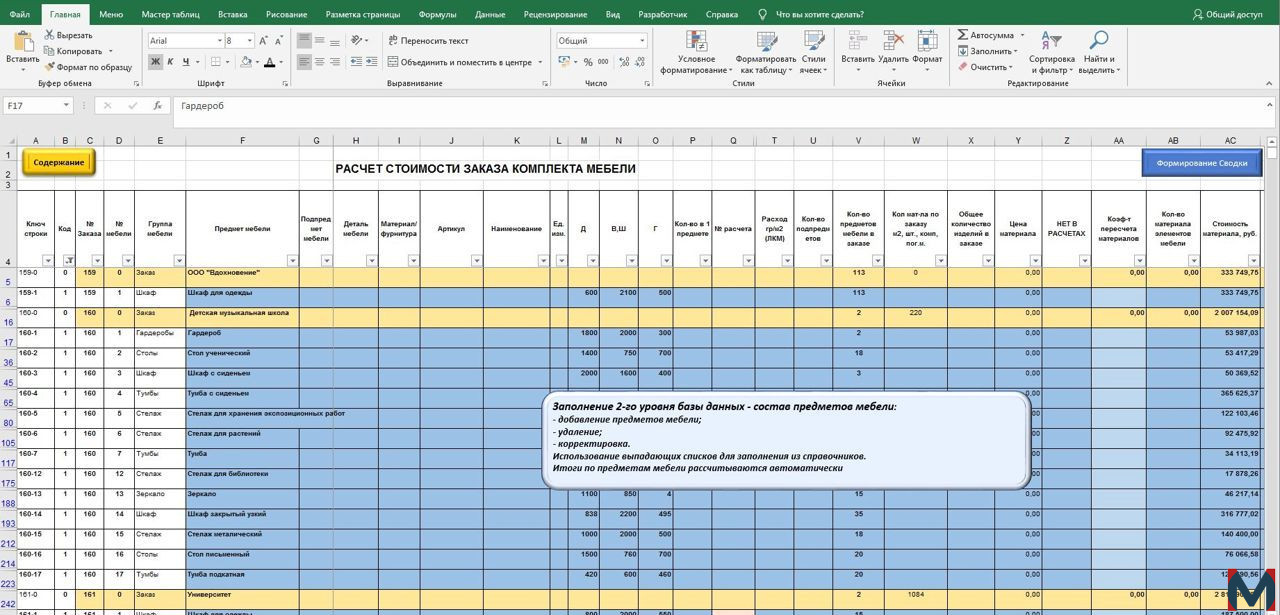The image size is (1280, 615).
Task: Click Заполнить fill command
Action: coord(987,51)
